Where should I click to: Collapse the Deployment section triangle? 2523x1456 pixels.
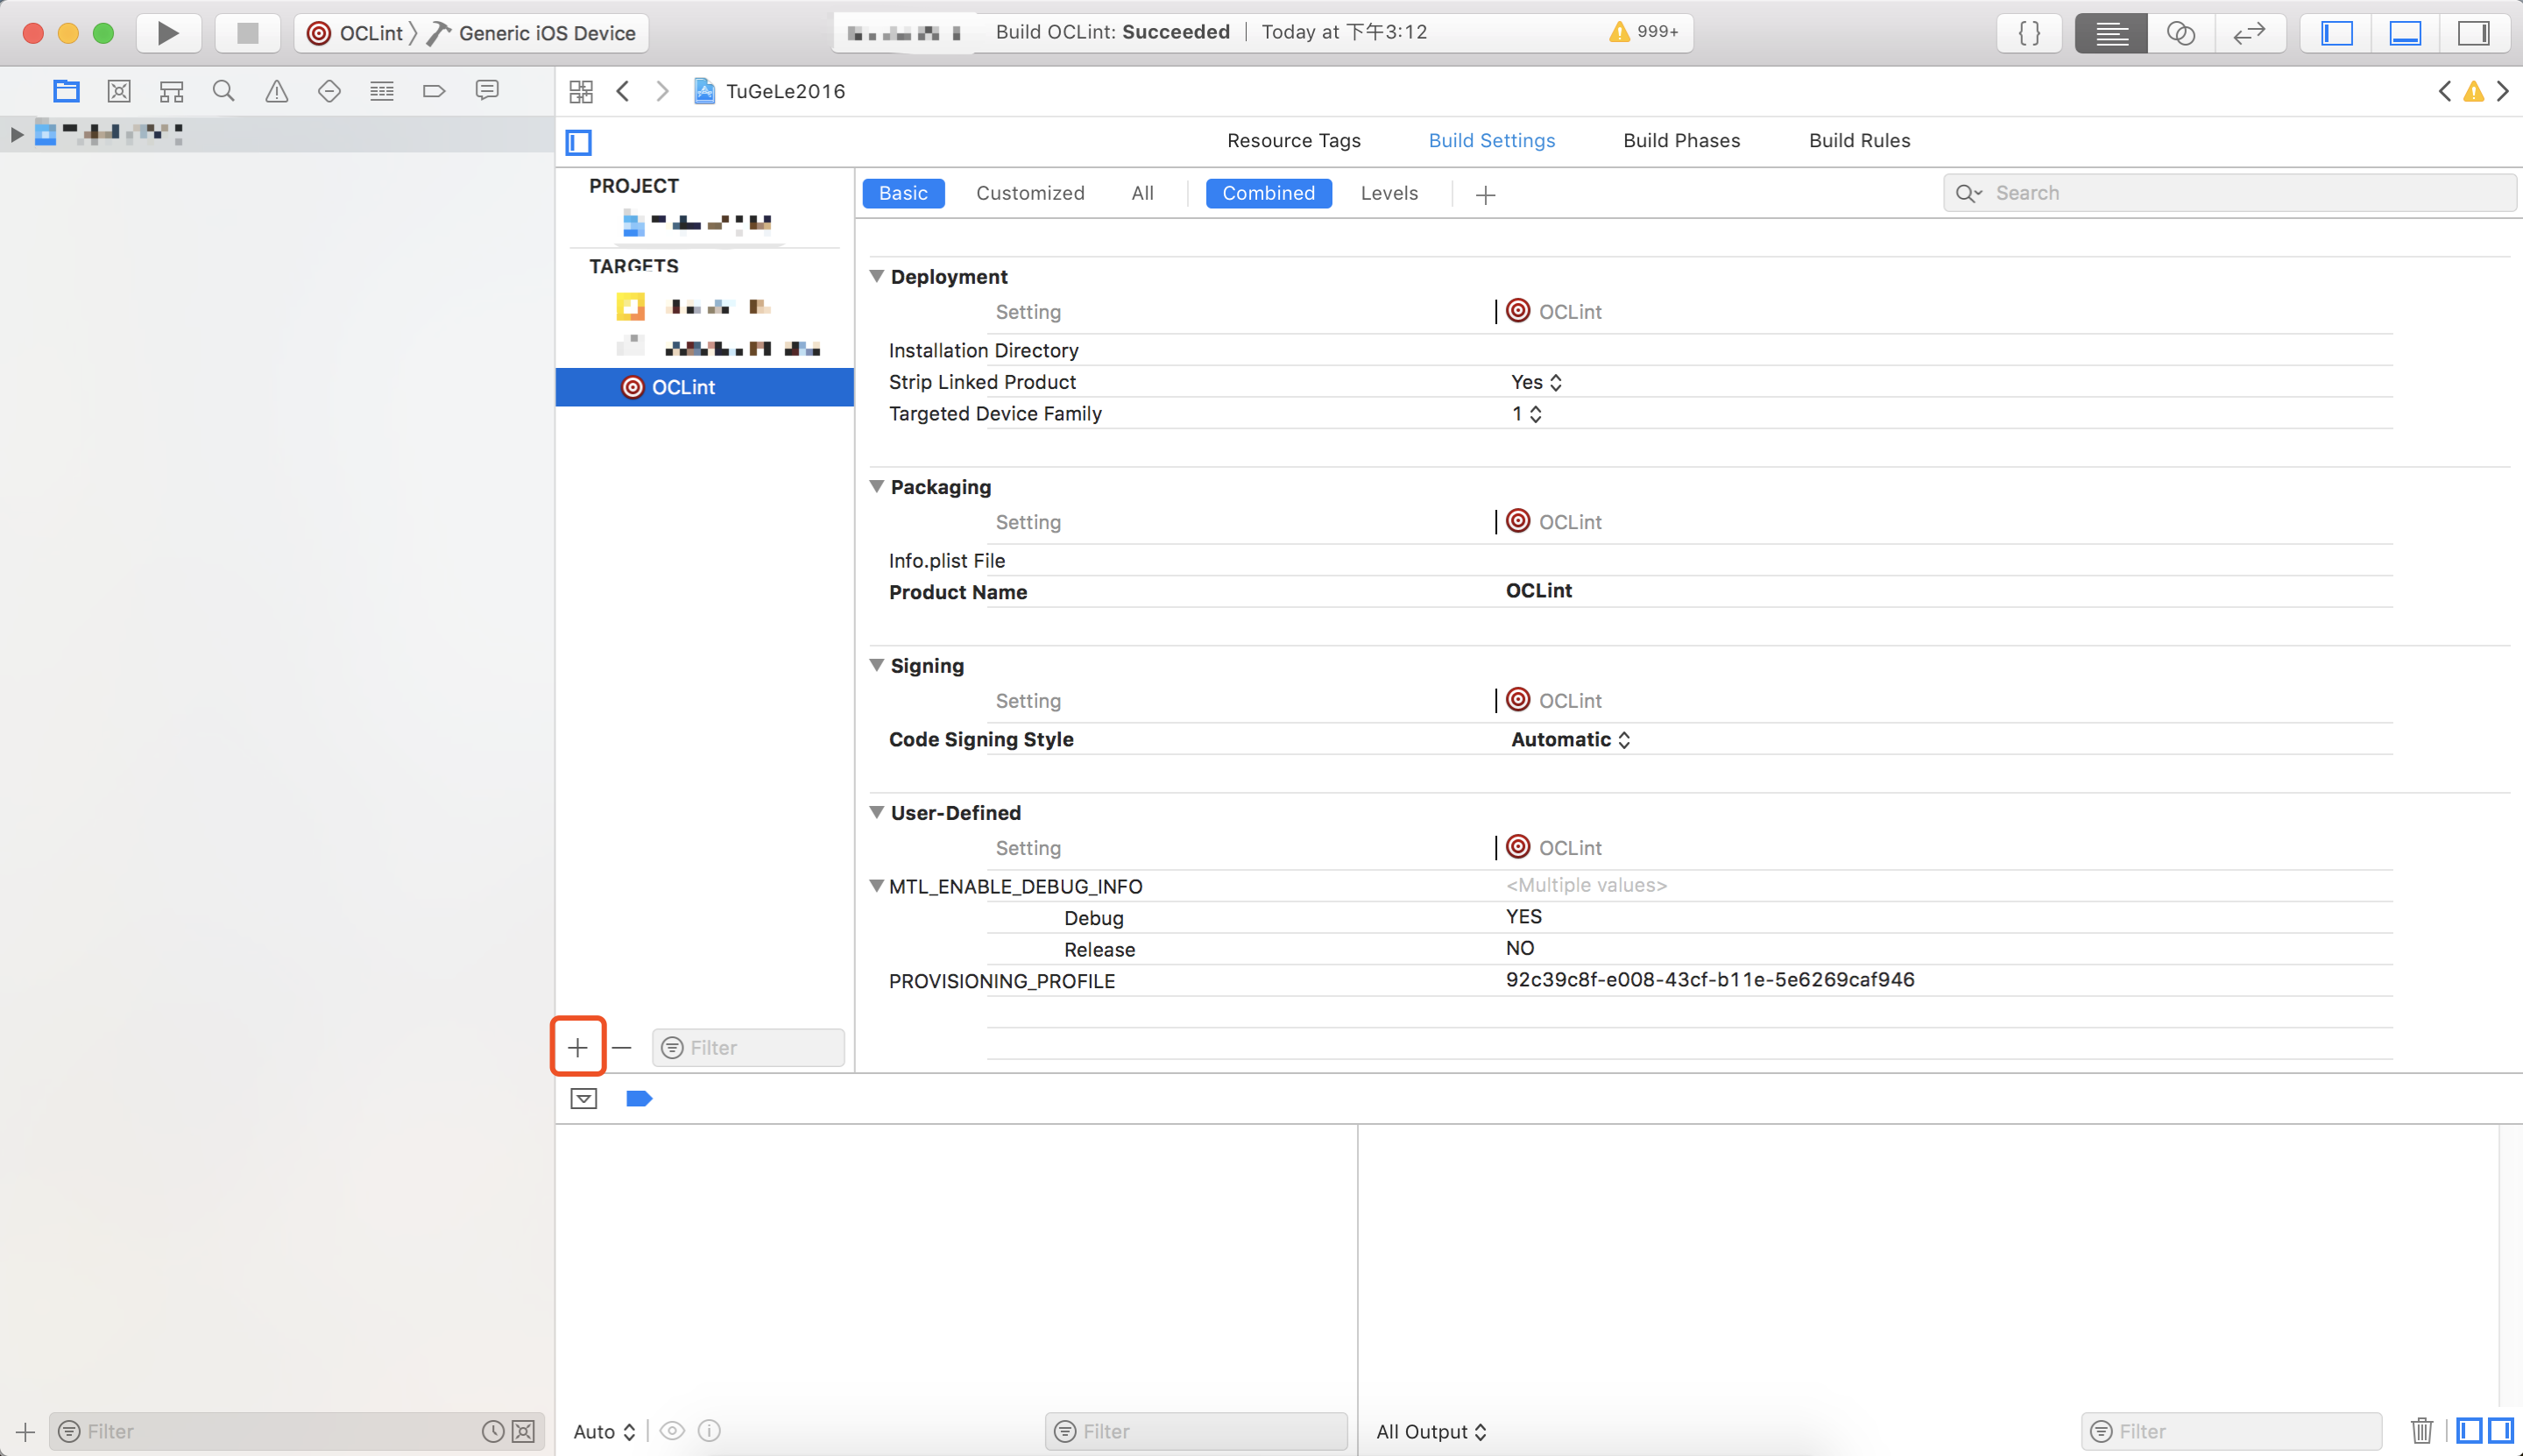[877, 276]
